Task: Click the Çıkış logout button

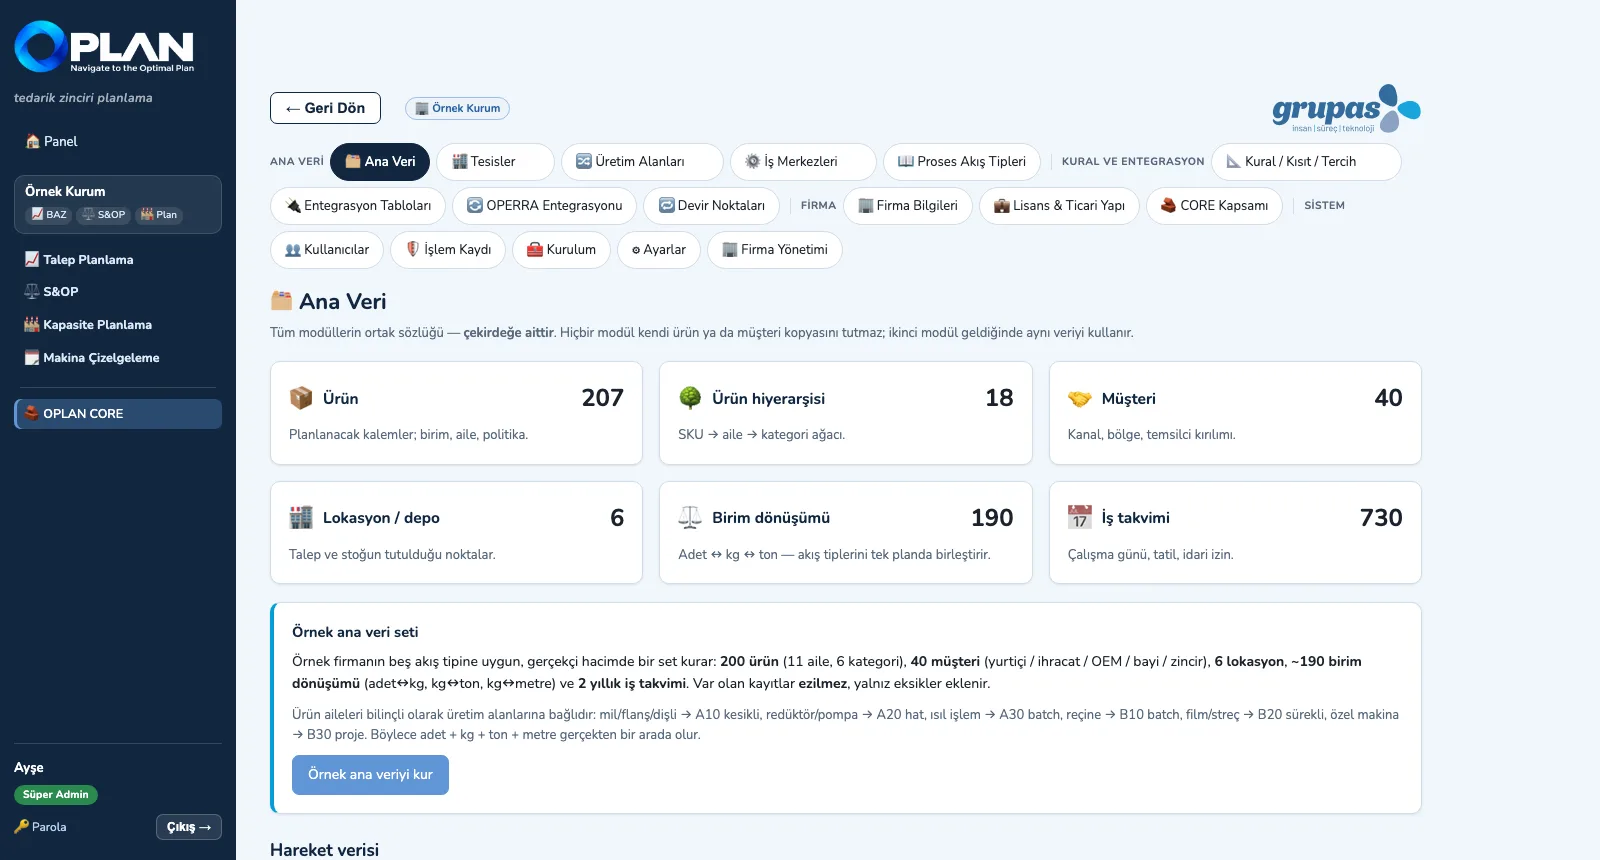Action: [189, 827]
